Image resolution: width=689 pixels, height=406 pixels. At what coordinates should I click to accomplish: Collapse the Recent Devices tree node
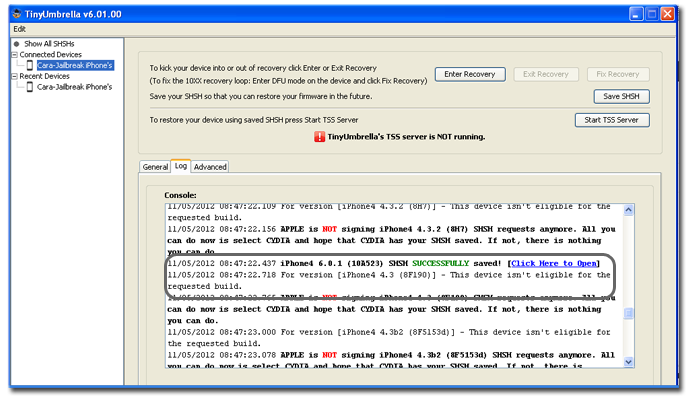click(x=15, y=76)
